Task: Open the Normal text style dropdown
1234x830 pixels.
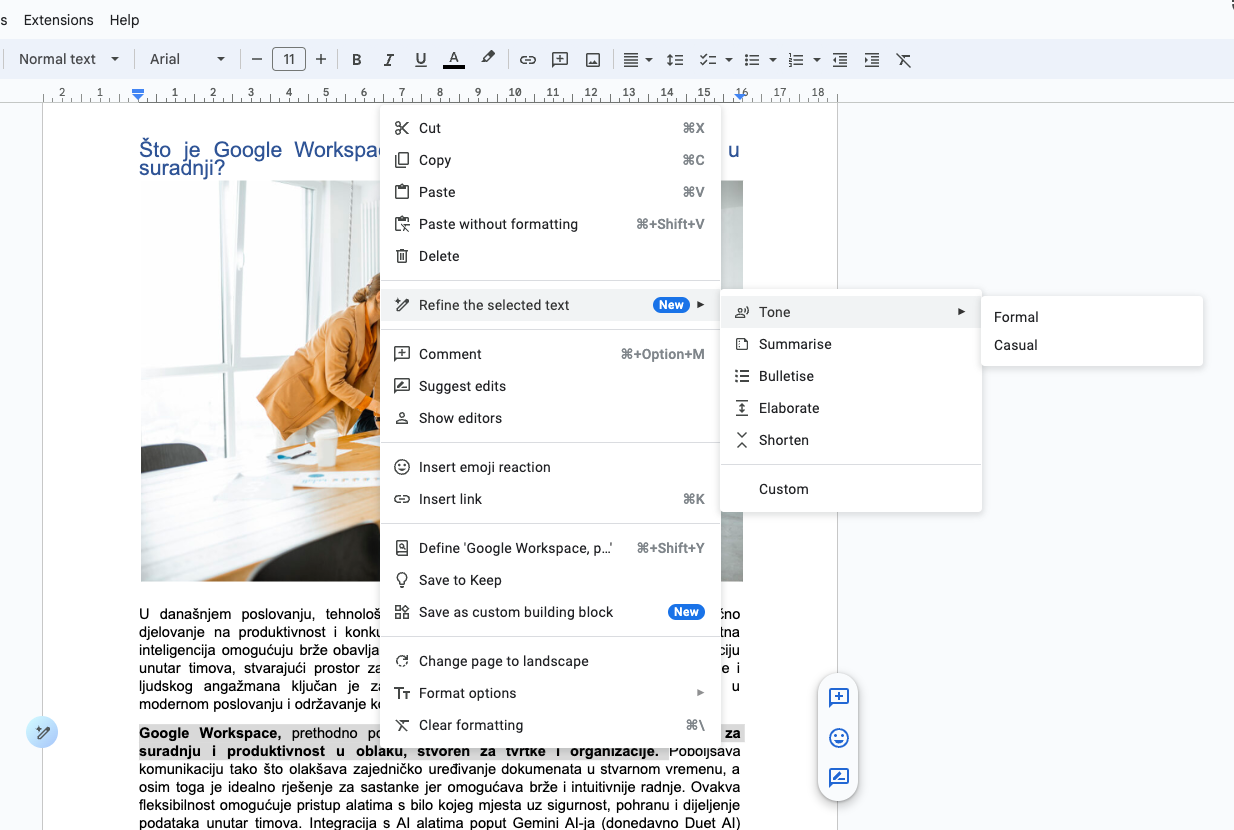Action: [68, 60]
